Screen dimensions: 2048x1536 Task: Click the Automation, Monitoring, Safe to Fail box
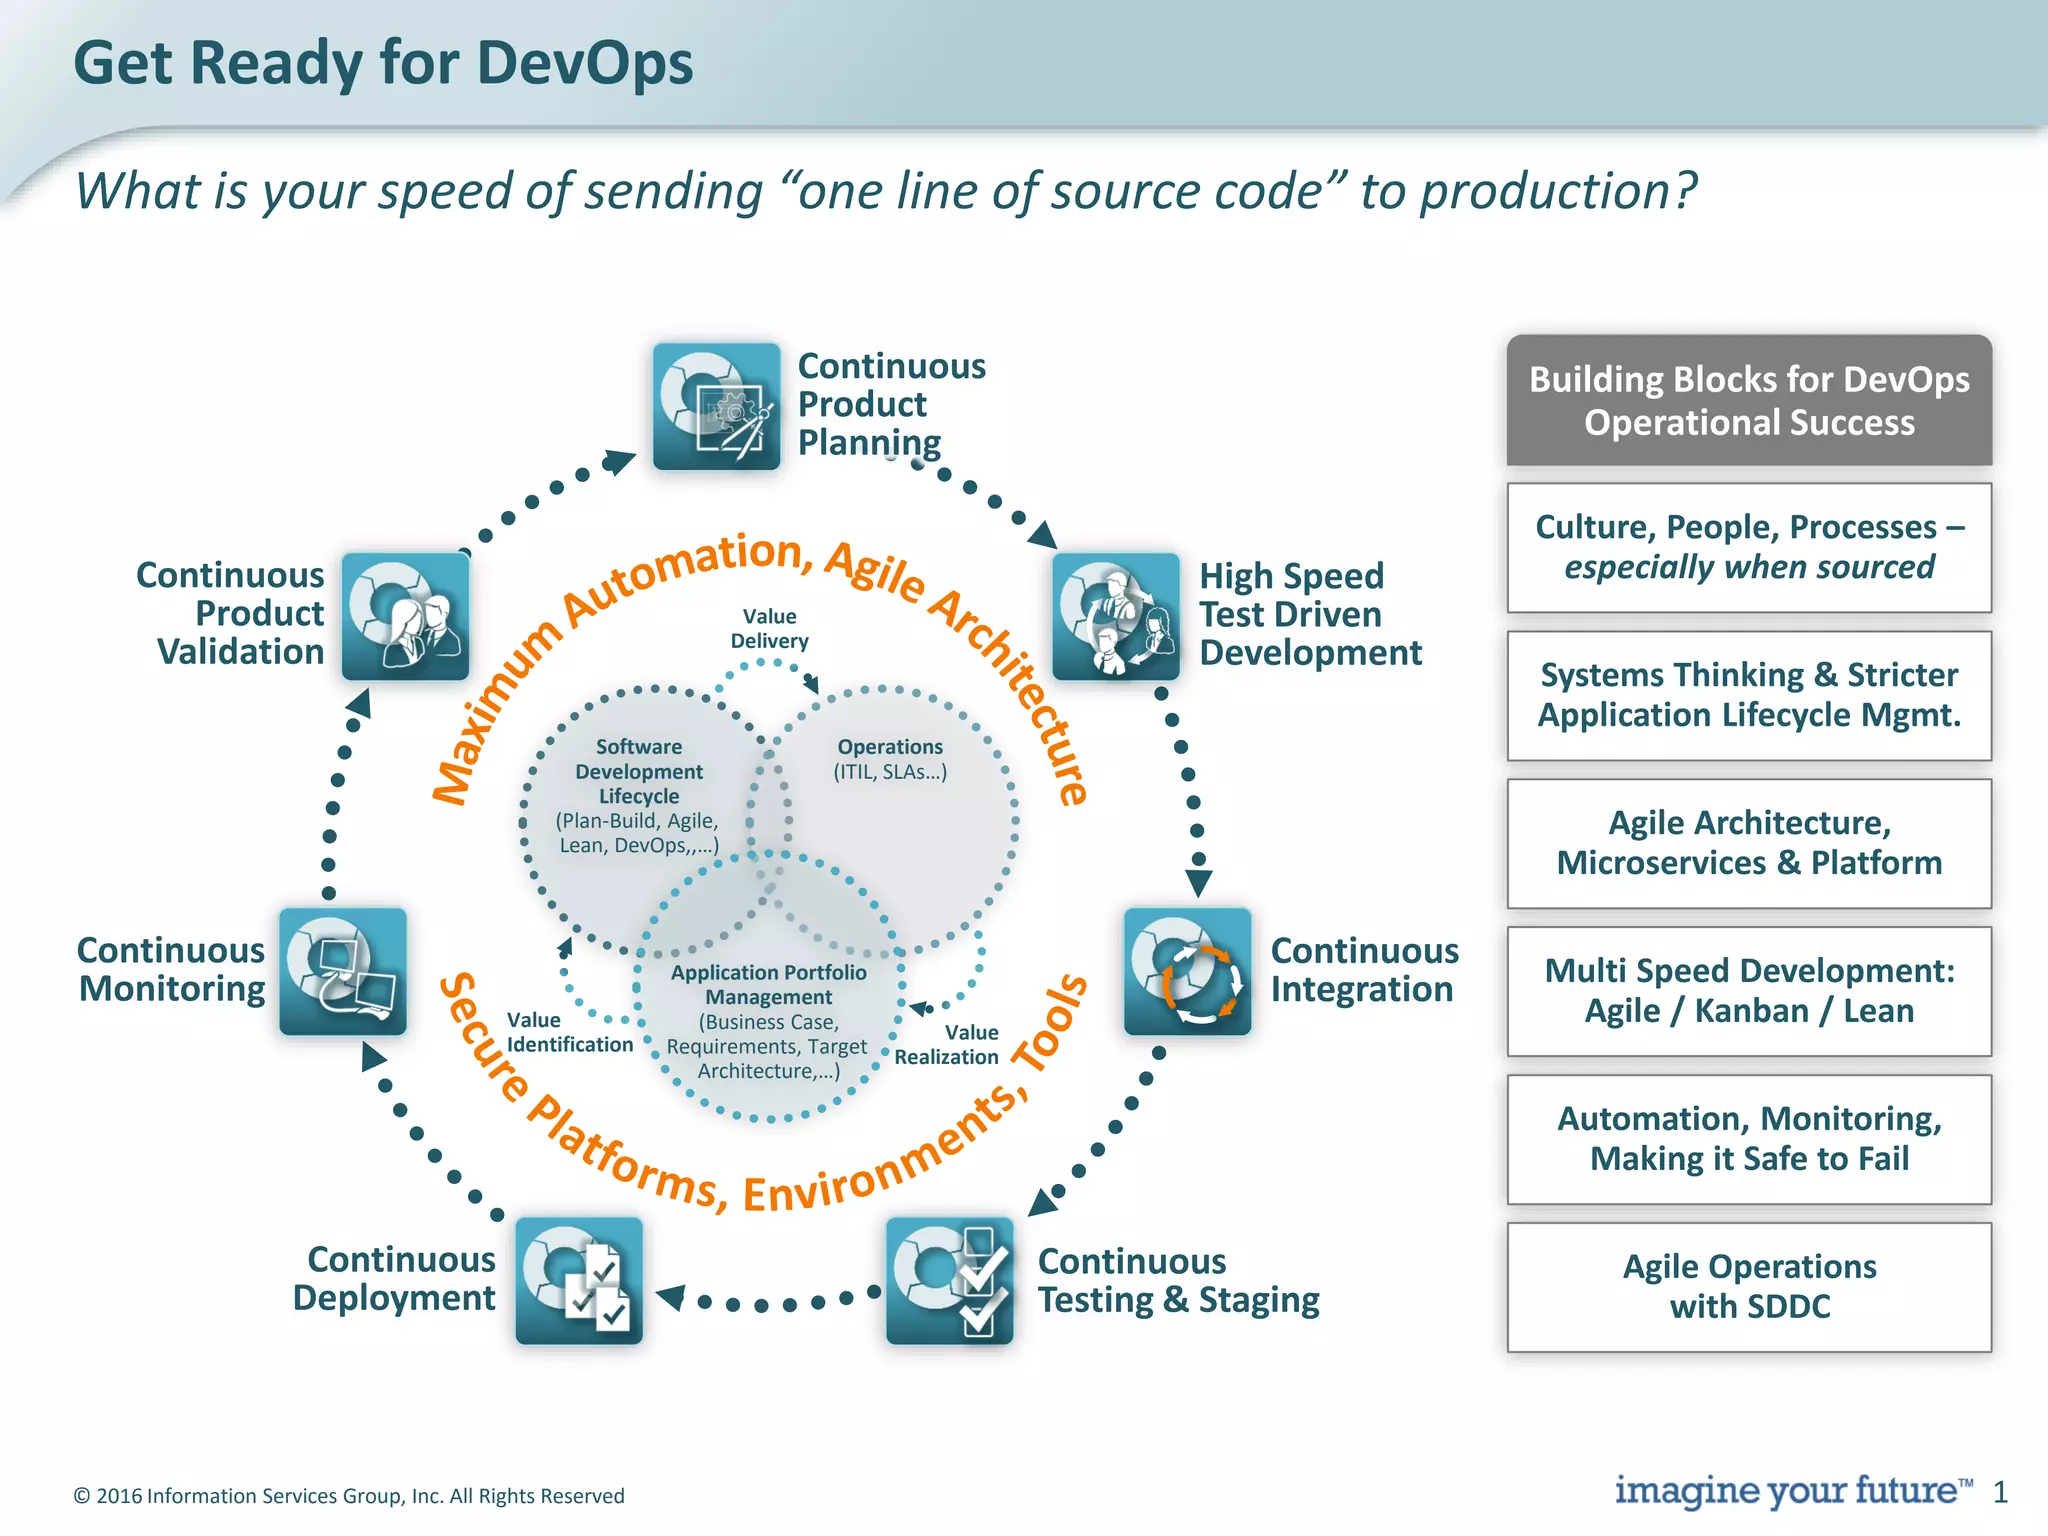click(1749, 1140)
